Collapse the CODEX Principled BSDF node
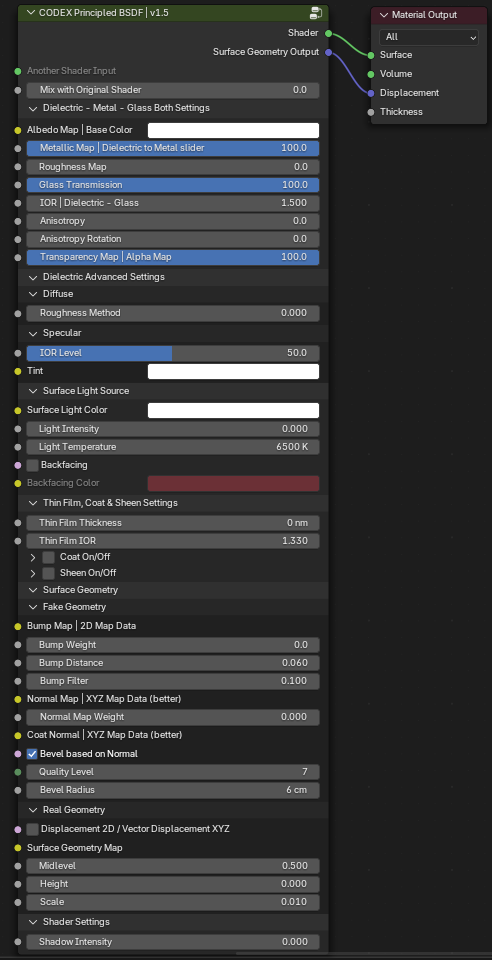The width and height of the screenshot is (492, 960). pyautogui.click(x=29, y=13)
